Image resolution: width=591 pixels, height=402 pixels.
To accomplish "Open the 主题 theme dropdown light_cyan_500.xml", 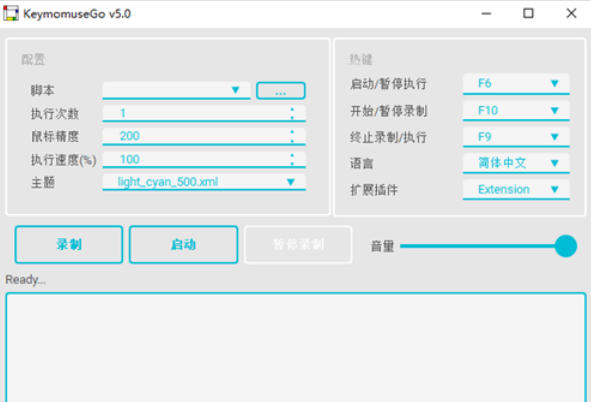I will [x=204, y=182].
